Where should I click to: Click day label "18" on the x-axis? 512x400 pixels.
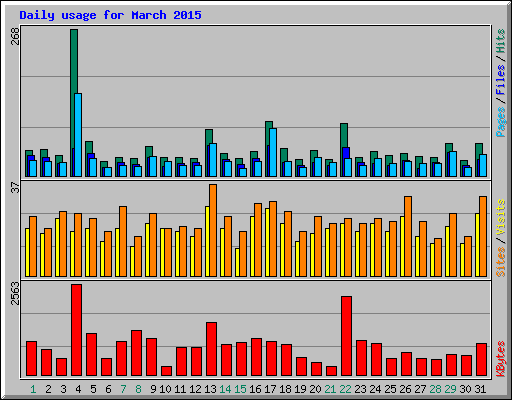[285, 389]
